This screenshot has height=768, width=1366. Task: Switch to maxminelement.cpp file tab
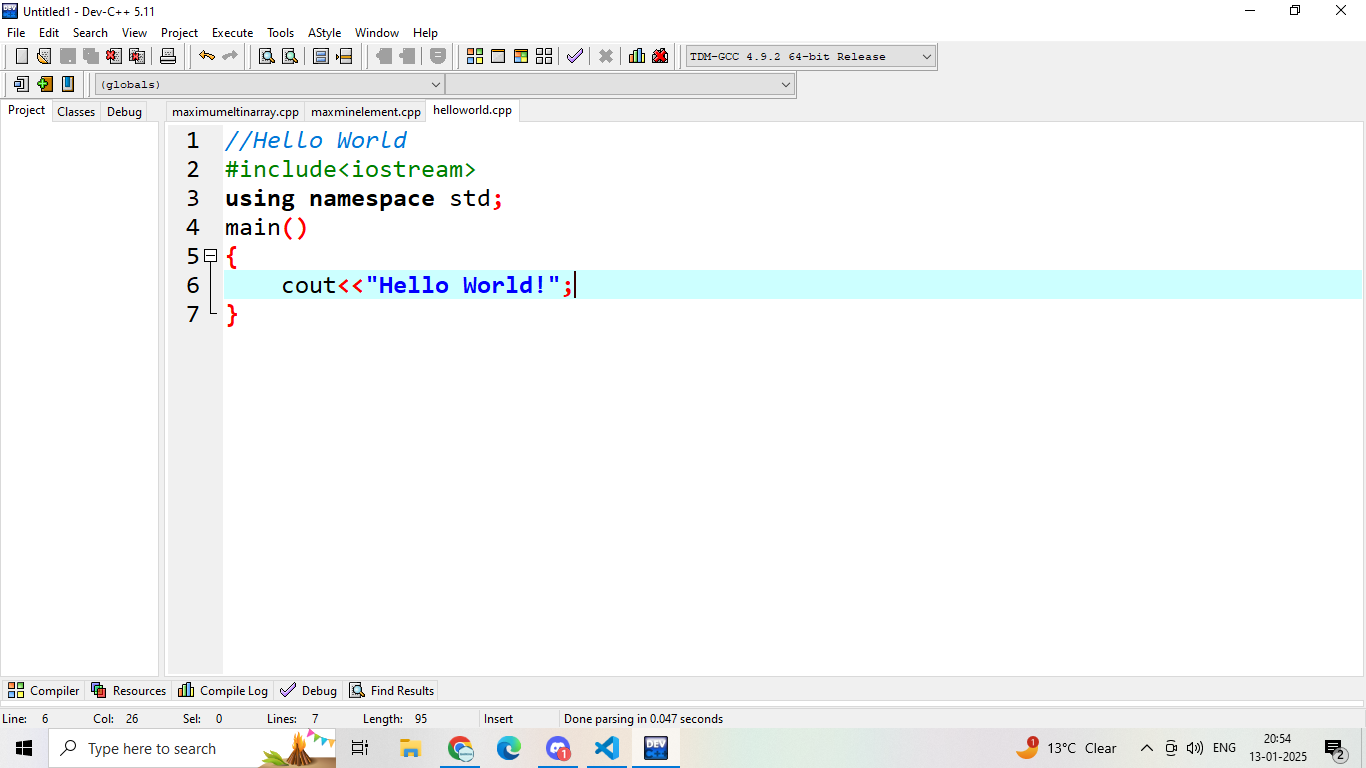366,112
